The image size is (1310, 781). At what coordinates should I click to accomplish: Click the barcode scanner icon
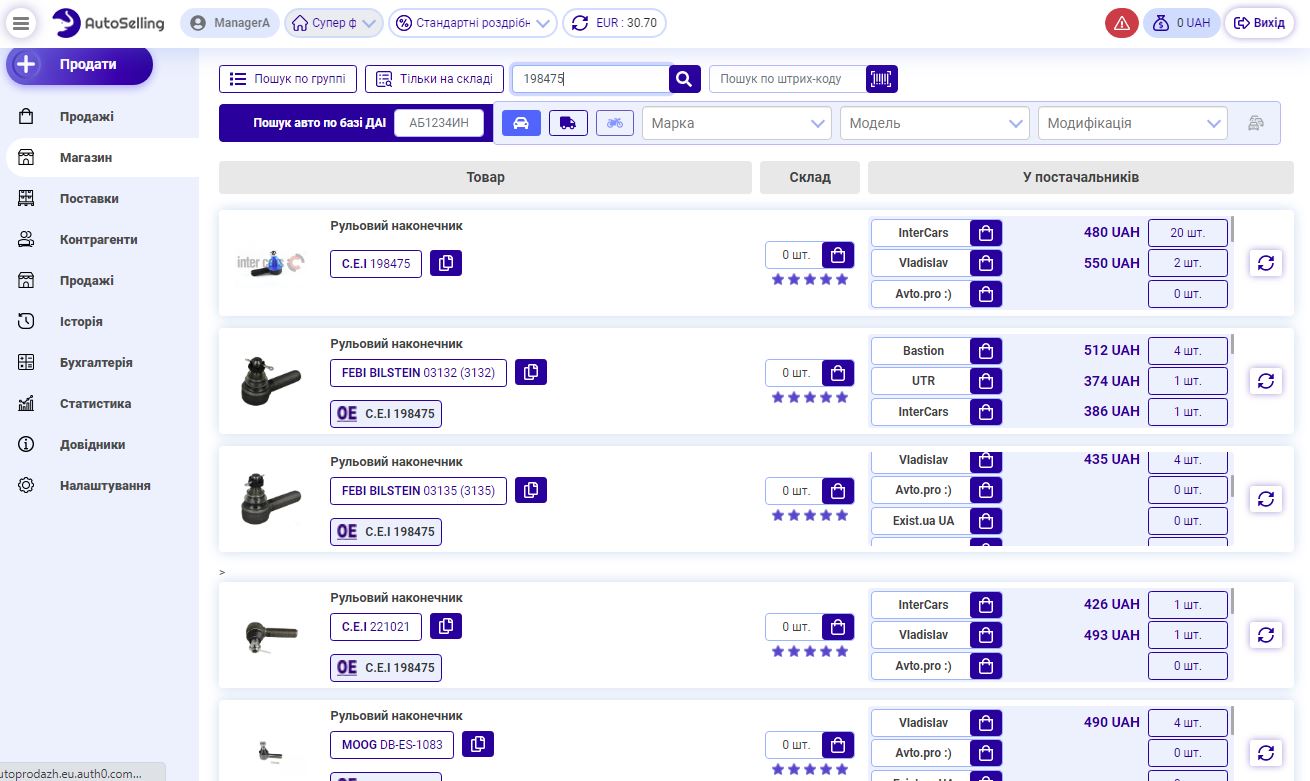tap(882, 79)
